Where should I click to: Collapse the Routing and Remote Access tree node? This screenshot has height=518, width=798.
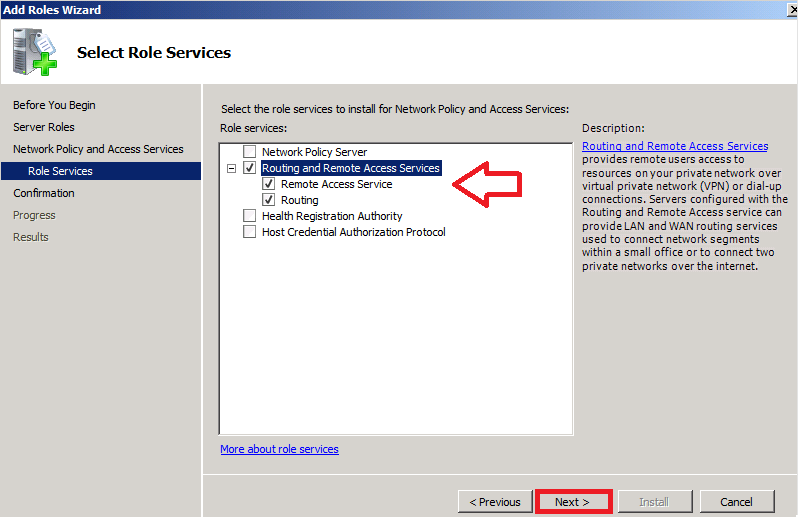tap(232, 169)
